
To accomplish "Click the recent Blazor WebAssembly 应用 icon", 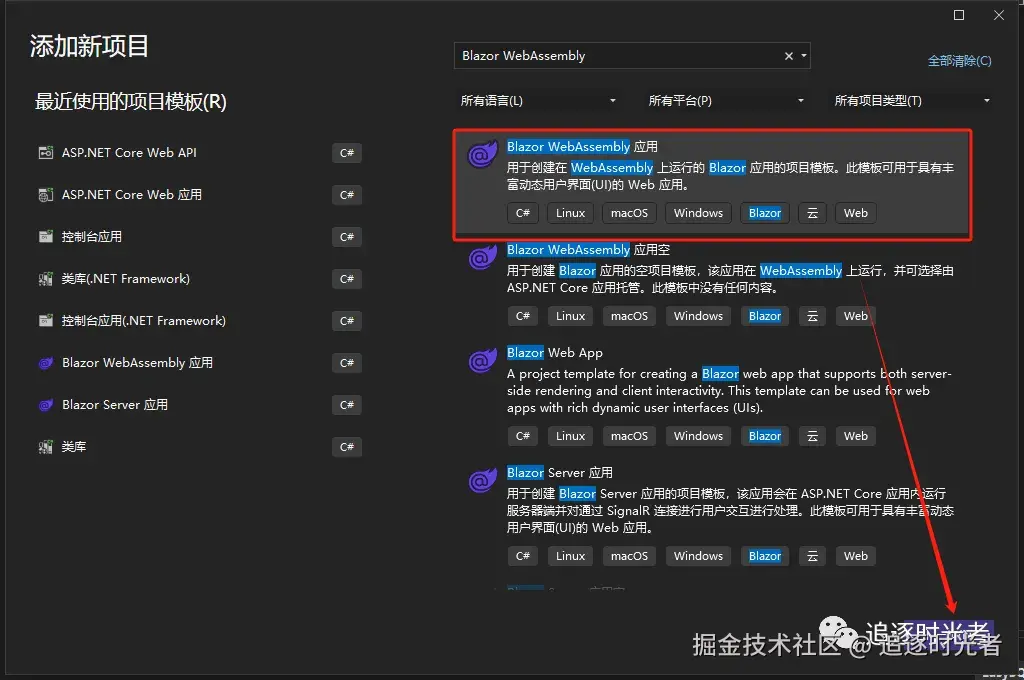I will pyautogui.click(x=46, y=363).
